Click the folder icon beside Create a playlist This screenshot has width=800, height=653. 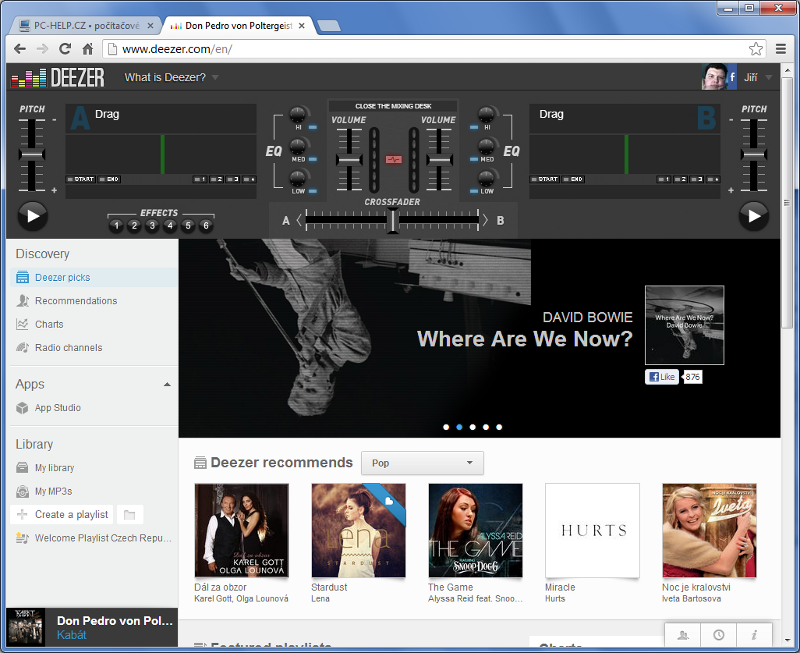tap(129, 514)
